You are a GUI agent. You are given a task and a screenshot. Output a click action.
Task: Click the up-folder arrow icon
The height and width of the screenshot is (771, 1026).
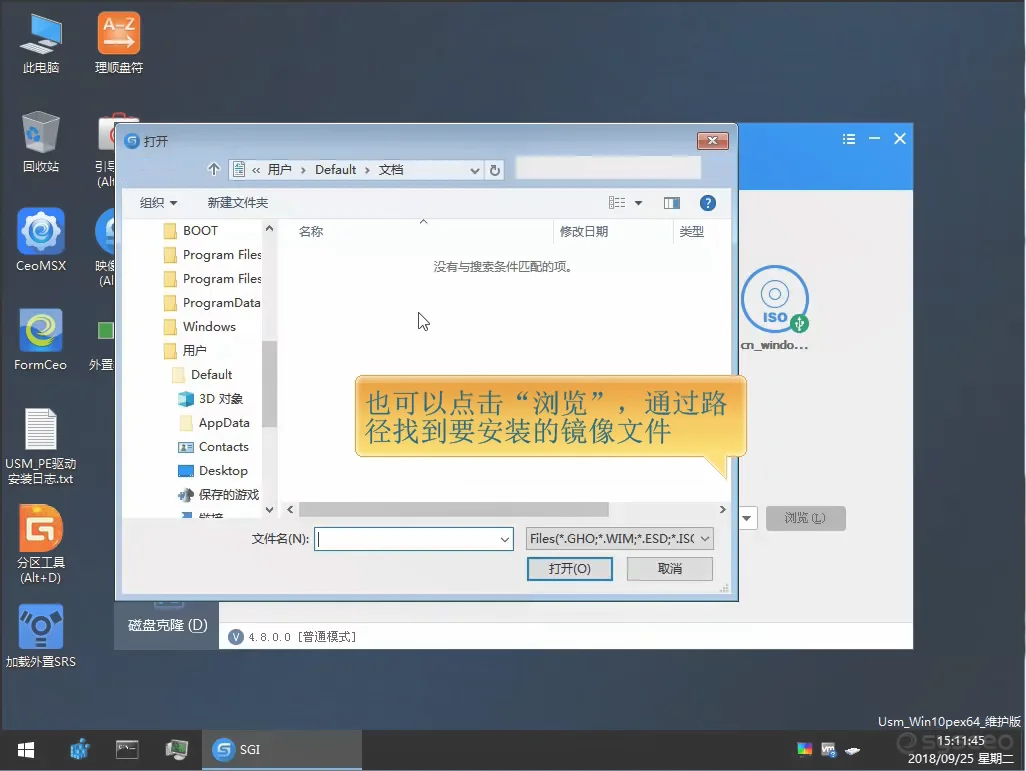[x=213, y=170]
